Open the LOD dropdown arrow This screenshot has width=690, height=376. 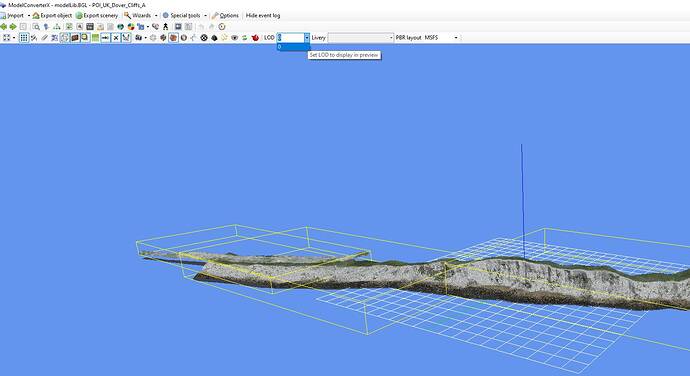(307, 38)
